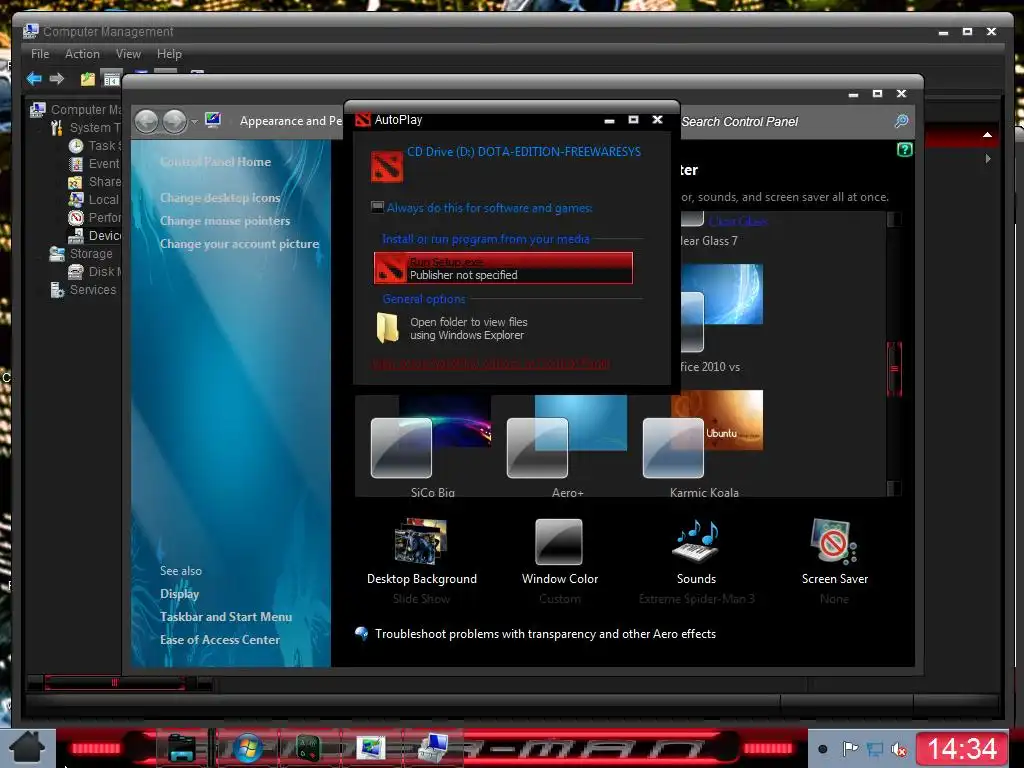Select Services and Applications tree node
The width and height of the screenshot is (1024, 768).
click(93, 289)
